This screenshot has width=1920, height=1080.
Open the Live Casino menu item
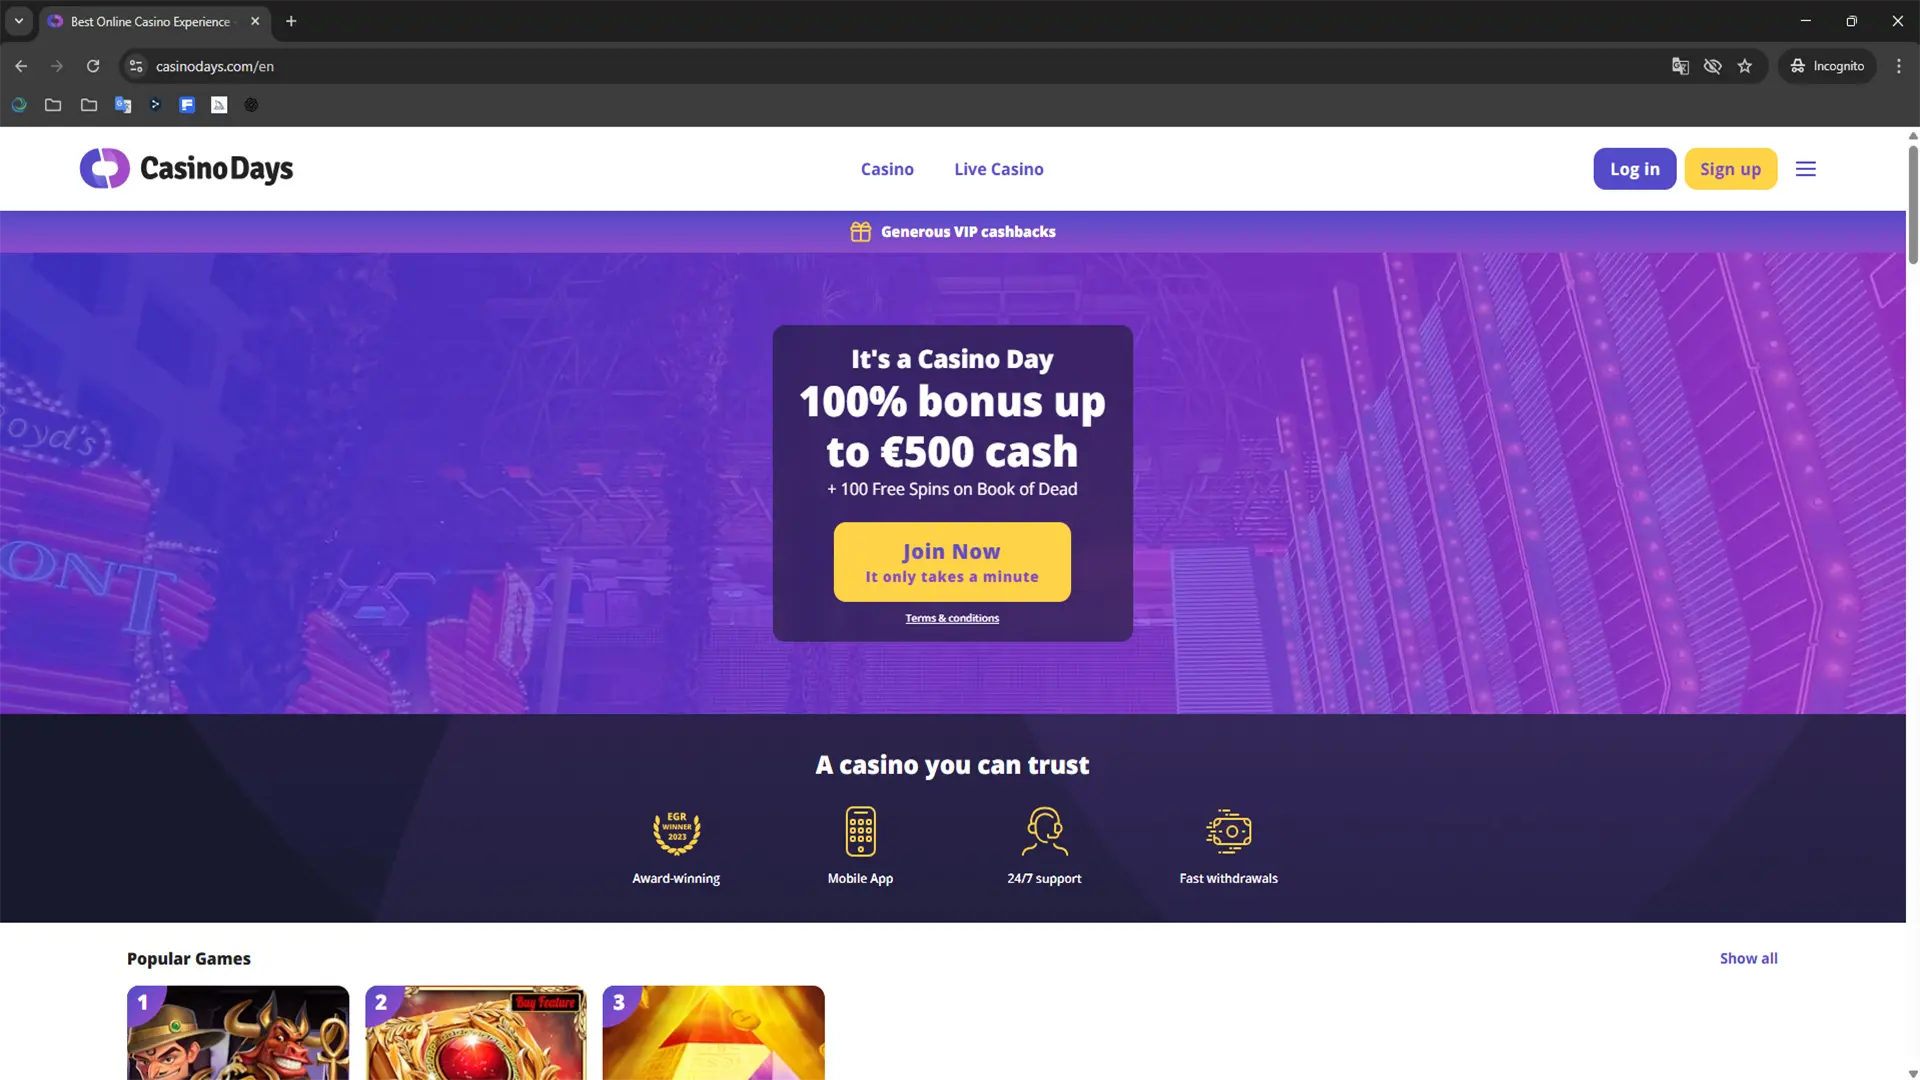pyautogui.click(x=998, y=169)
